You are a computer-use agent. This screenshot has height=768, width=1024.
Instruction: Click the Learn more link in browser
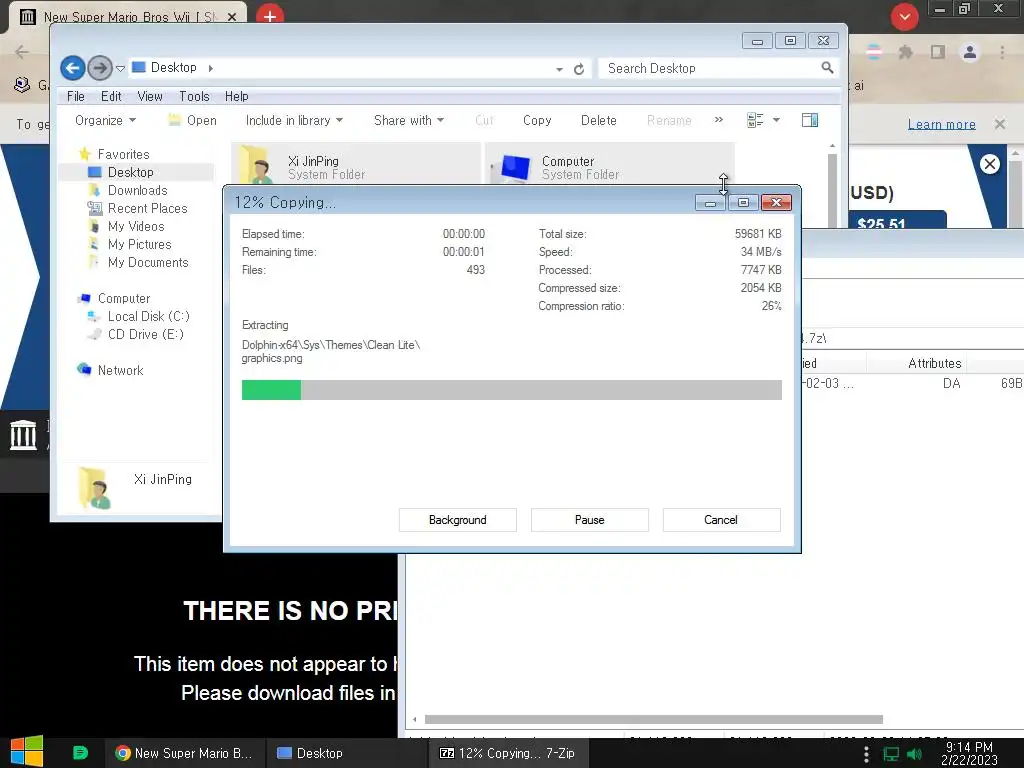[x=941, y=124]
